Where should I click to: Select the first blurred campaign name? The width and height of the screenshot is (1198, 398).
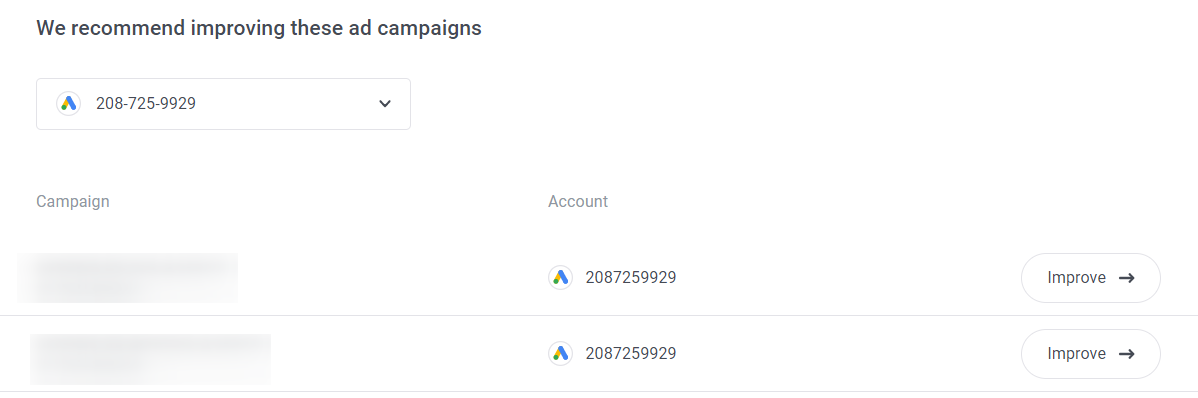point(128,277)
